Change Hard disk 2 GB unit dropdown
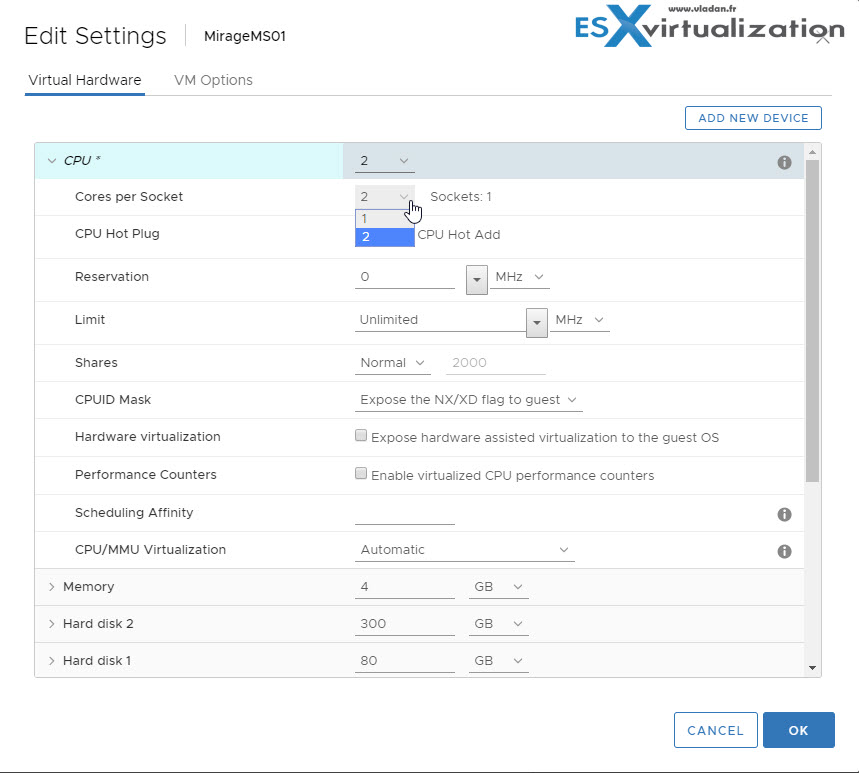The image size is (859, 773). tap(499, 623)
